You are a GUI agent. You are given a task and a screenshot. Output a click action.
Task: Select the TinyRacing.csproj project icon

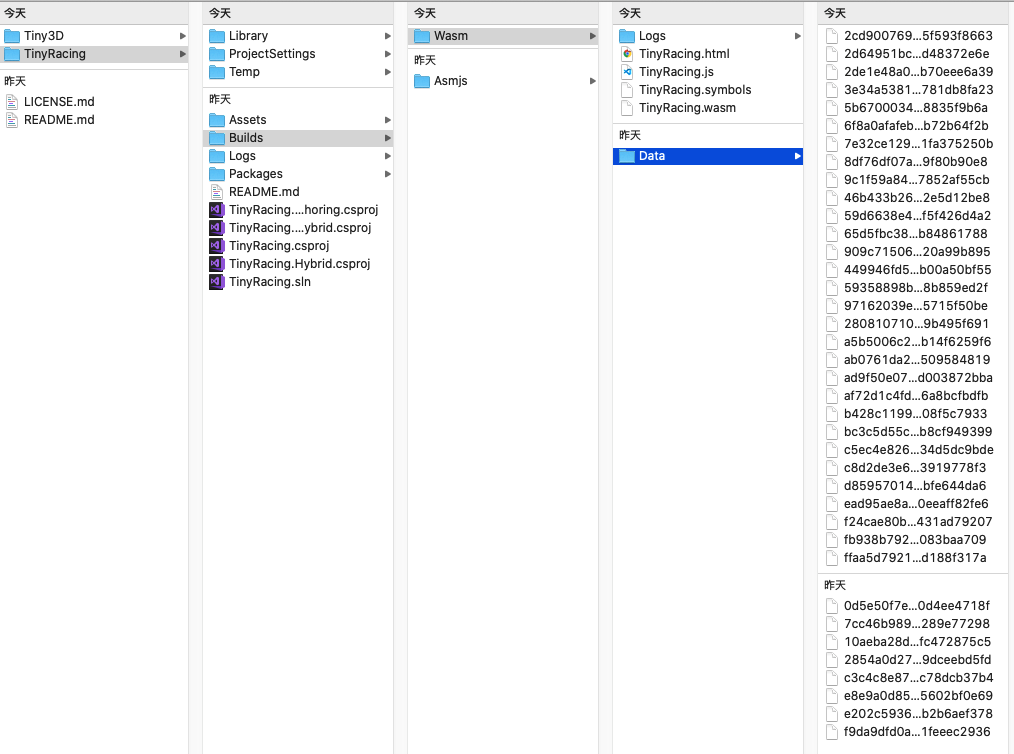[216, 245]
